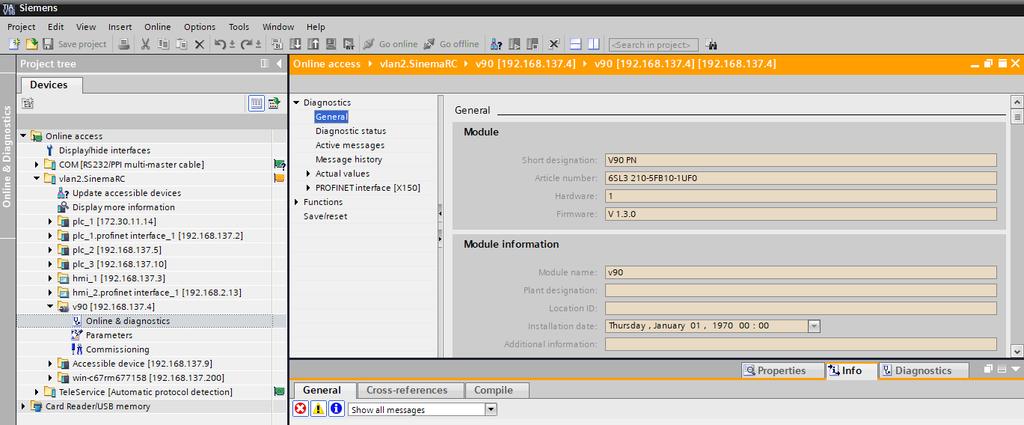The width and height of the screenshot is (1024, 425).
Task: Click Go offline in the toolbar
Action: [x=451, y=44]
